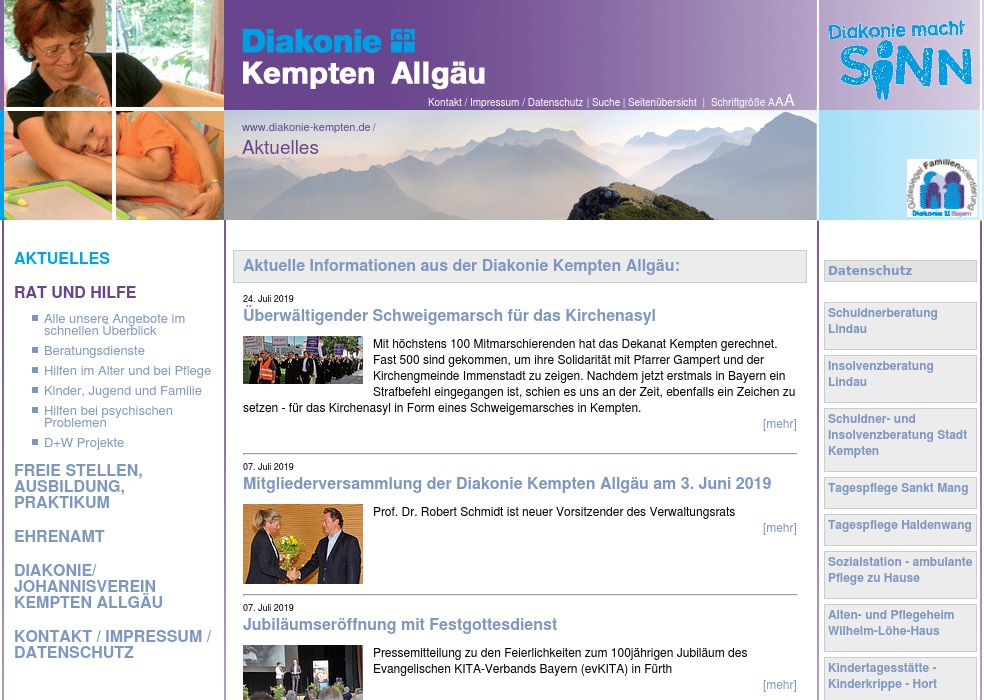
Task: Click the Suche link in header
Action: 606,102
